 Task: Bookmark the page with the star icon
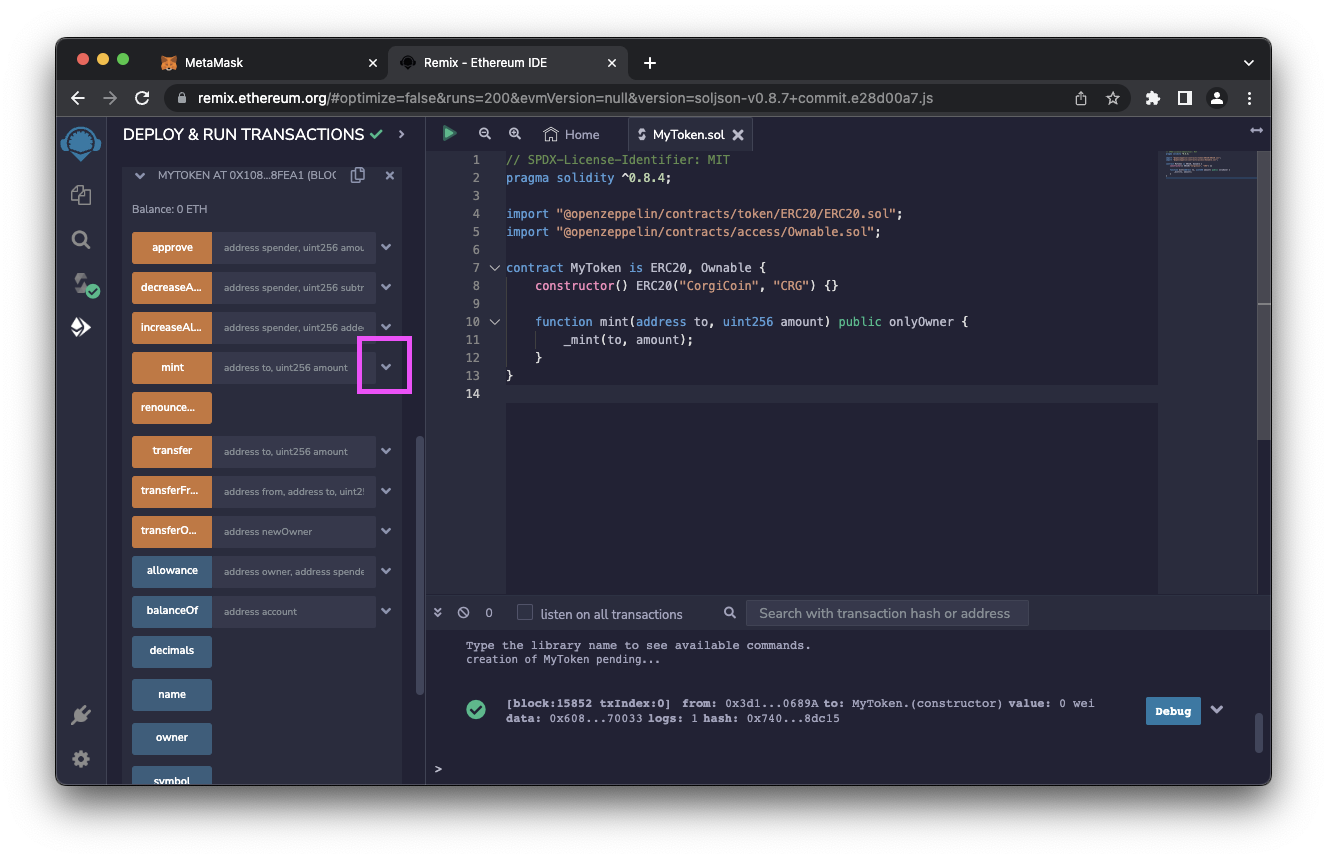(1112, 98)
